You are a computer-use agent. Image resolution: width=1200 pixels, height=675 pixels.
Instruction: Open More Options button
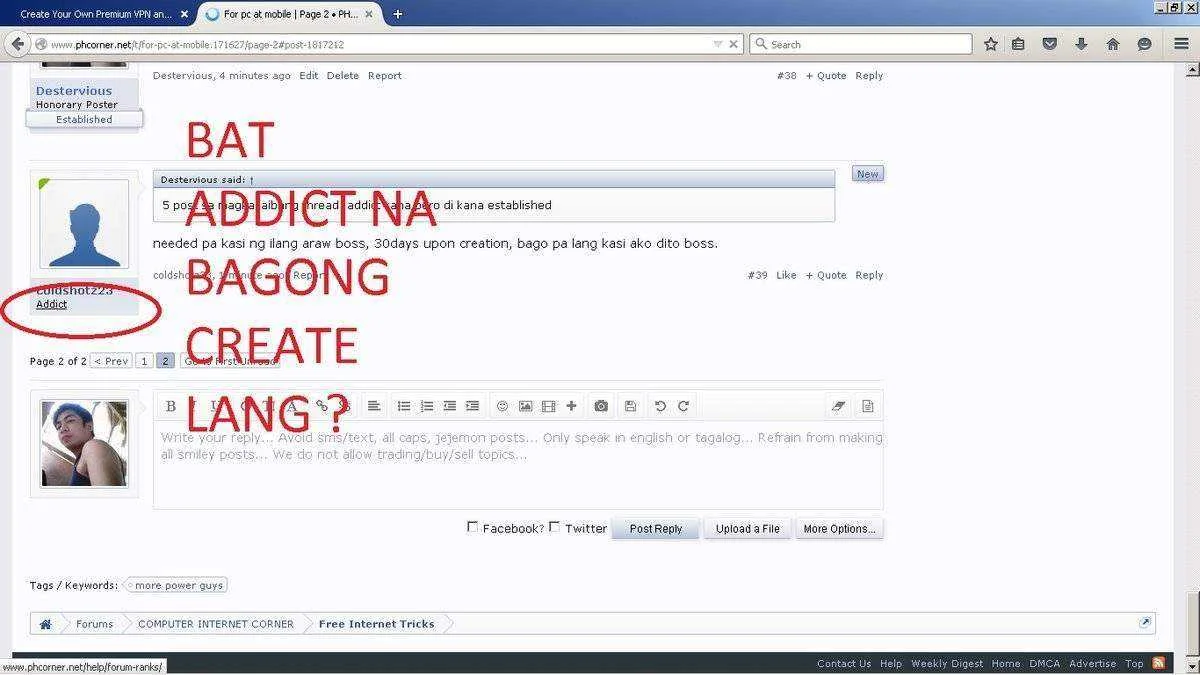pos(839,529)
